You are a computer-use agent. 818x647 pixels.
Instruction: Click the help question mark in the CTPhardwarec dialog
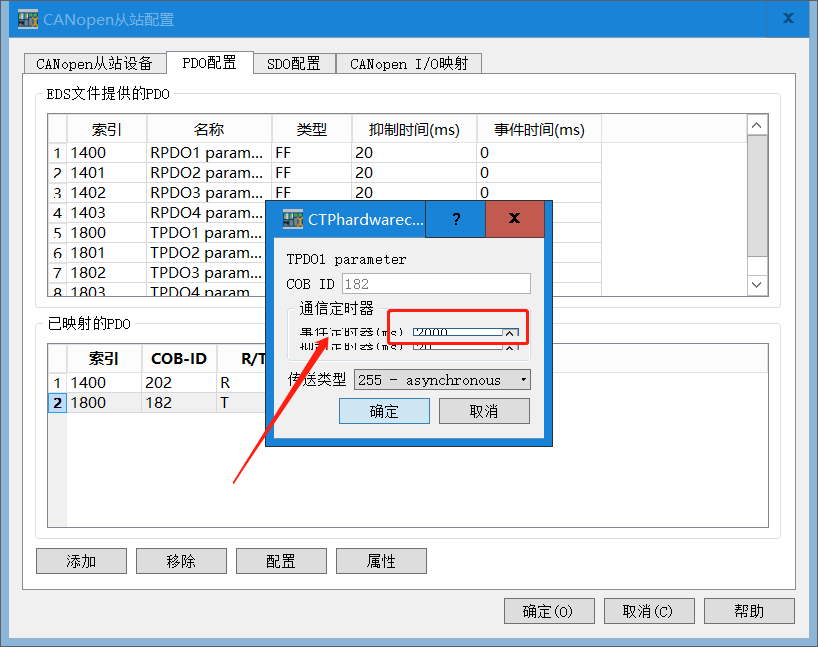point(456,219)
